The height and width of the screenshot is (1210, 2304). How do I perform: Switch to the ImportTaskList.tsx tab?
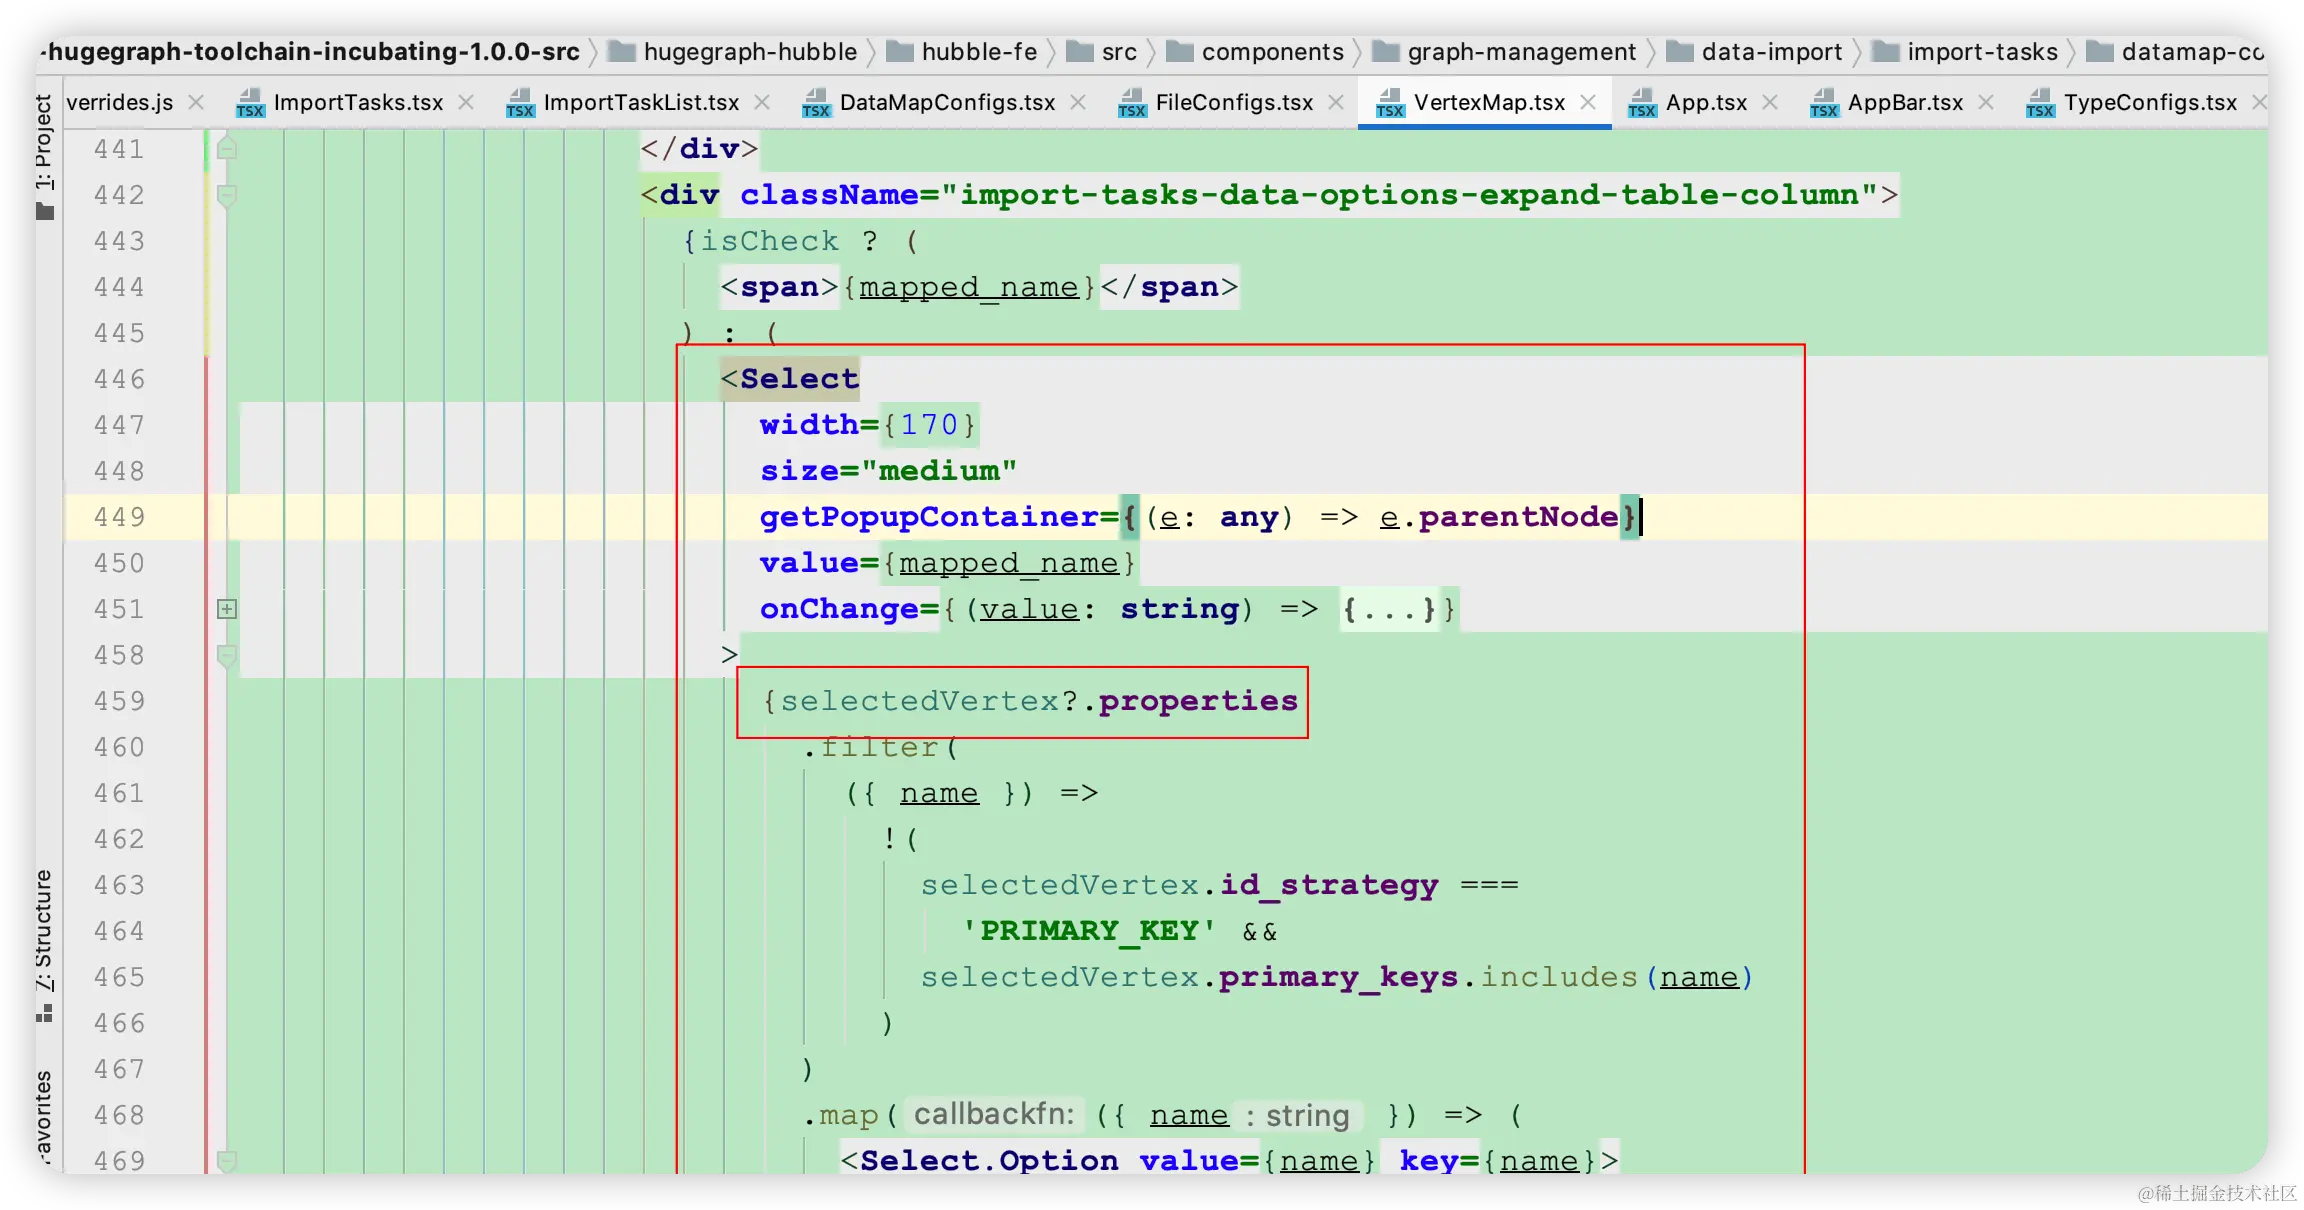(640, 102)
